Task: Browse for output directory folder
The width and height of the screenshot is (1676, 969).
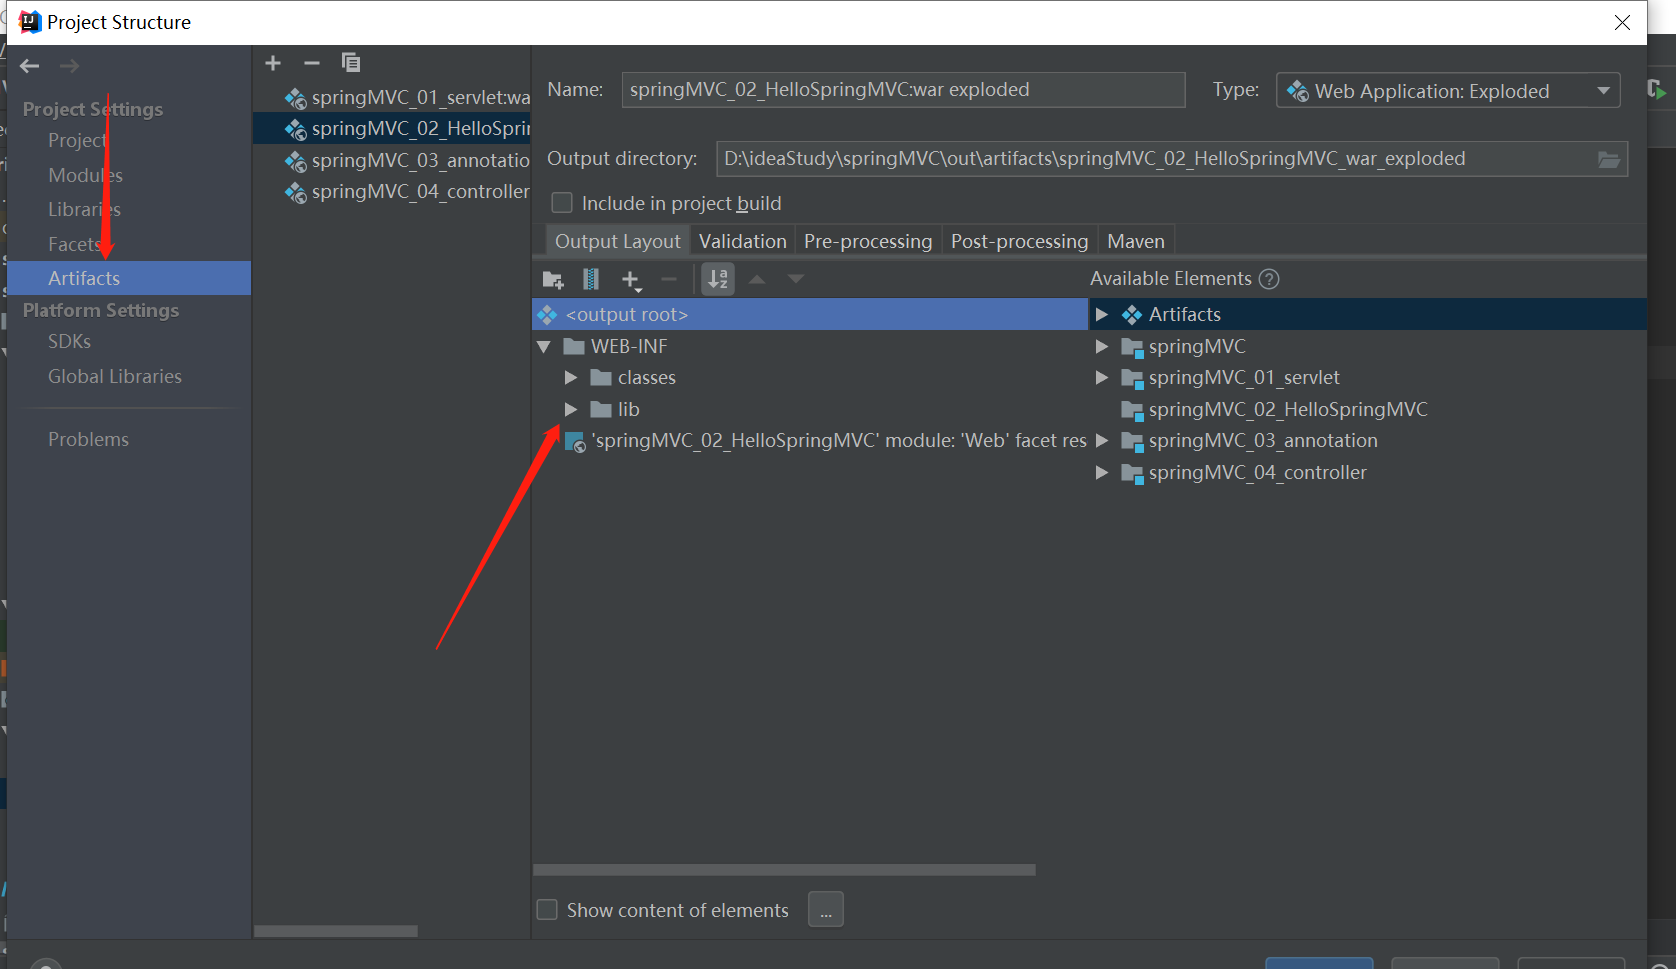Action: tap(1609, 159)
